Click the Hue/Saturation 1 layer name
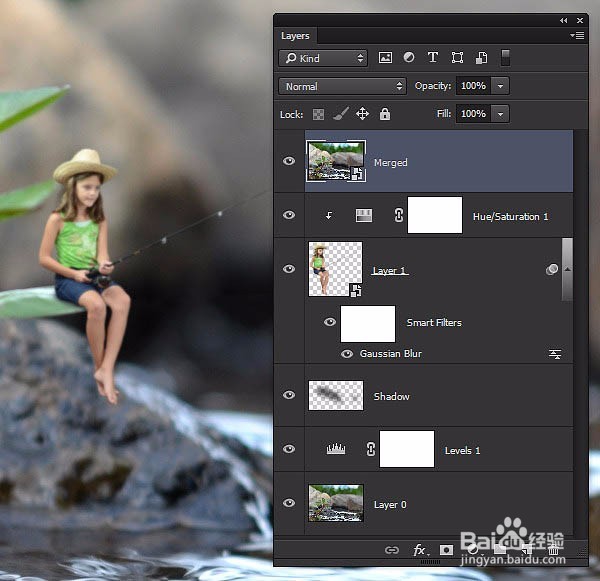 510,217
